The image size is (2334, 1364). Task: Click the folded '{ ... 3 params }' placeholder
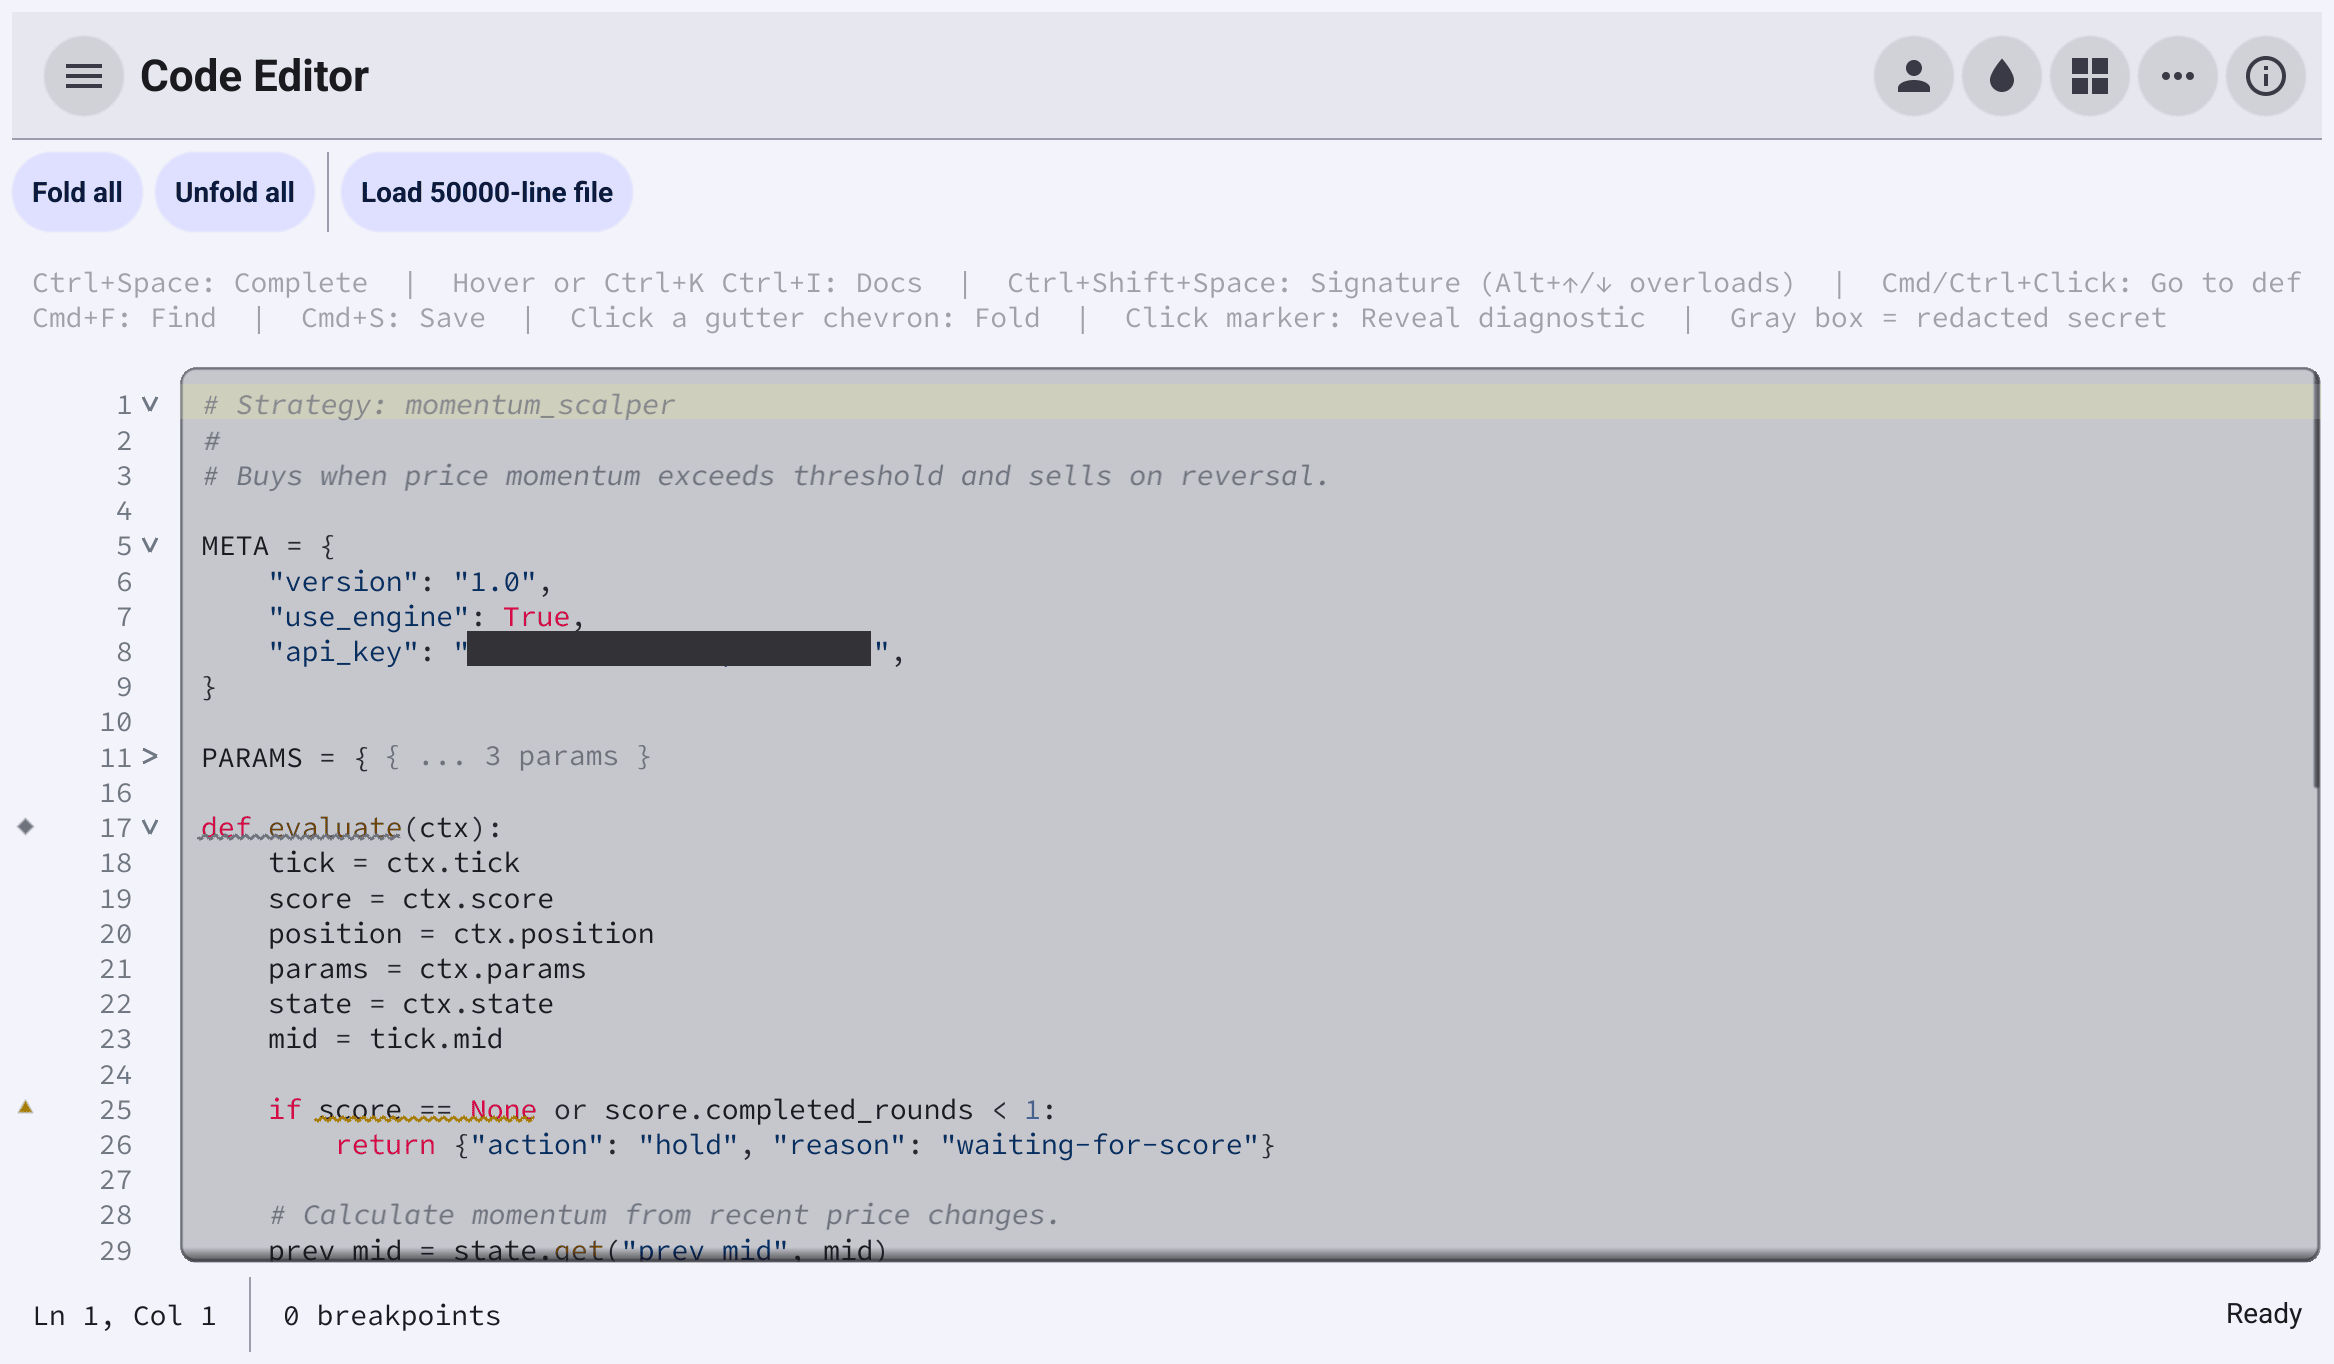coord(518,757)
